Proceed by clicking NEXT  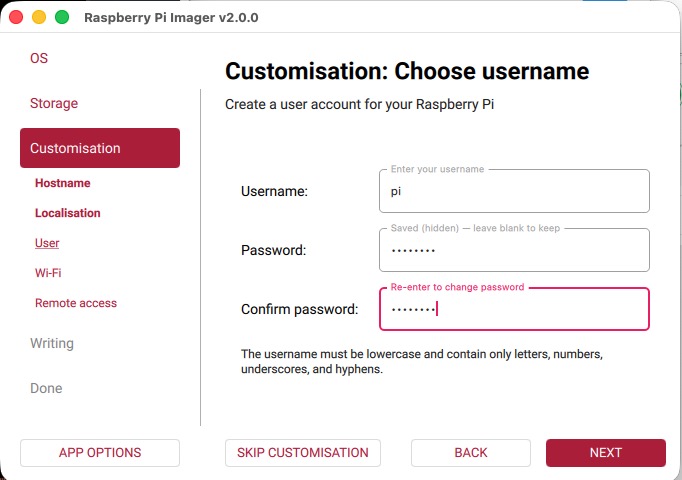click(606, 453)
